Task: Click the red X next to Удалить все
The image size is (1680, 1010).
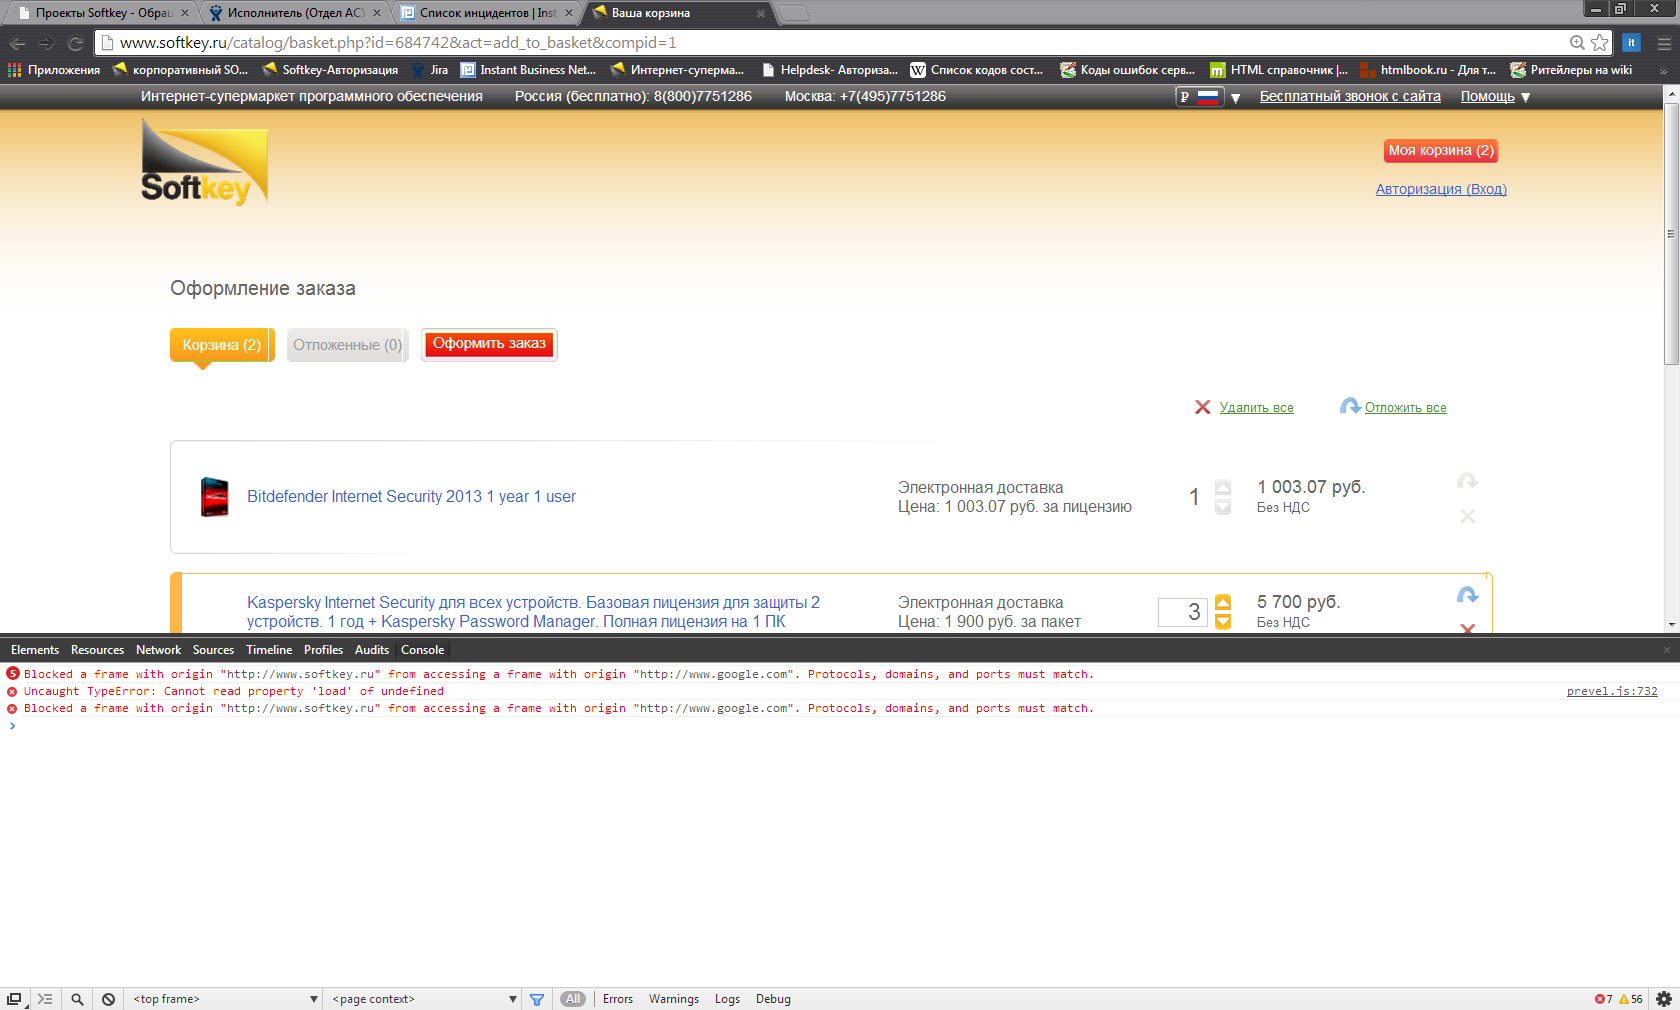Action: (x=1203, y=407)
